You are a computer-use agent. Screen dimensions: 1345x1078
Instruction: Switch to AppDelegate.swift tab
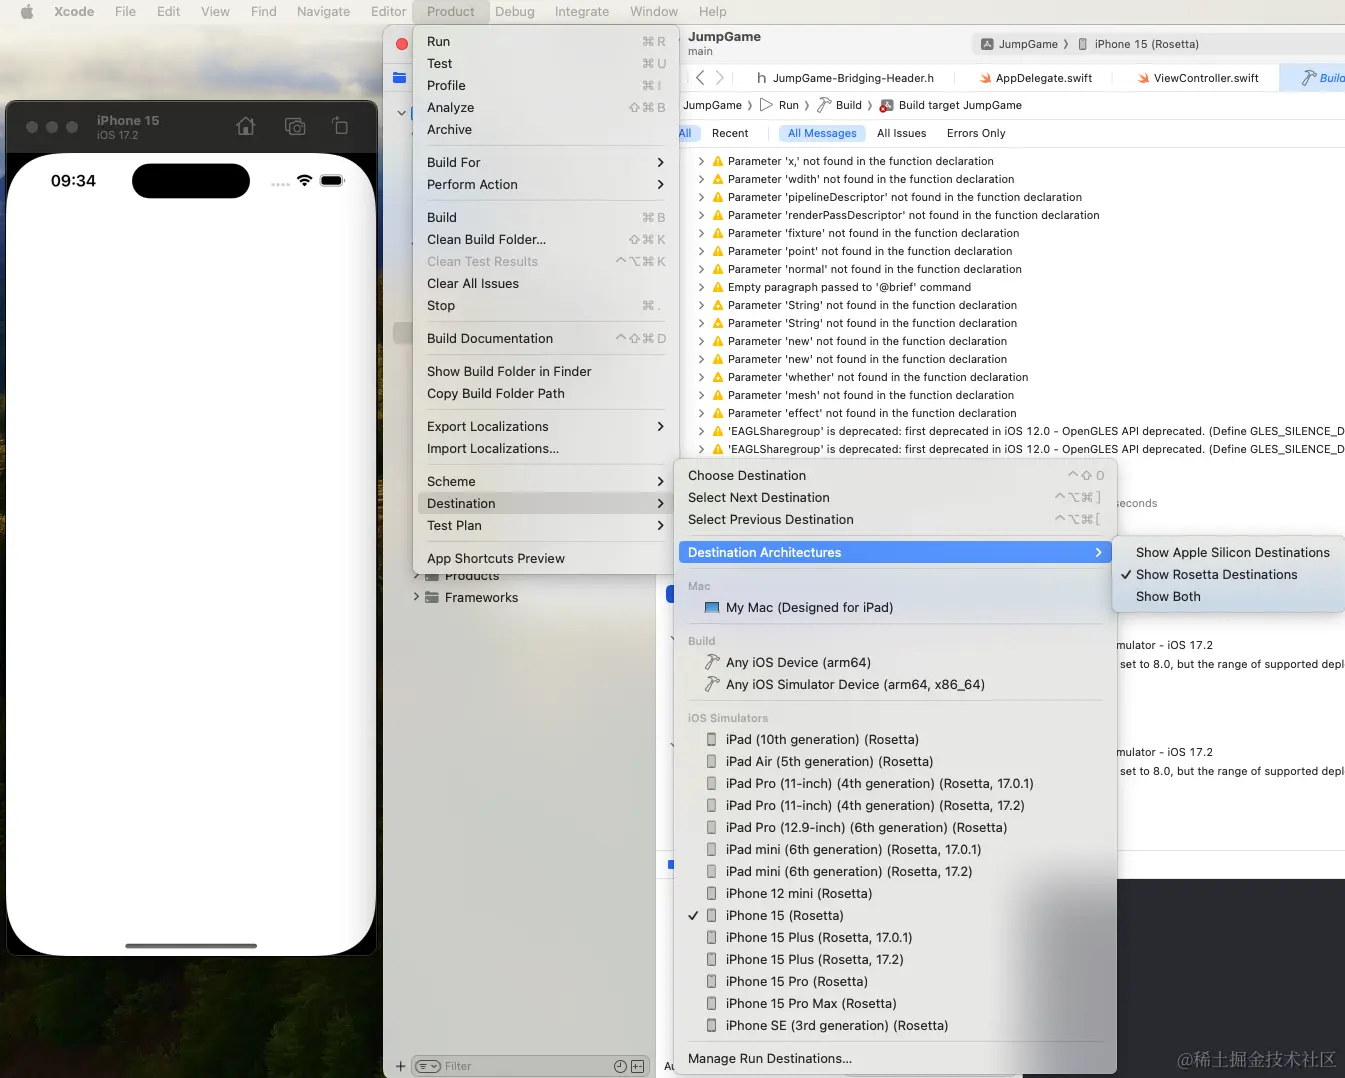(1035, 78)
